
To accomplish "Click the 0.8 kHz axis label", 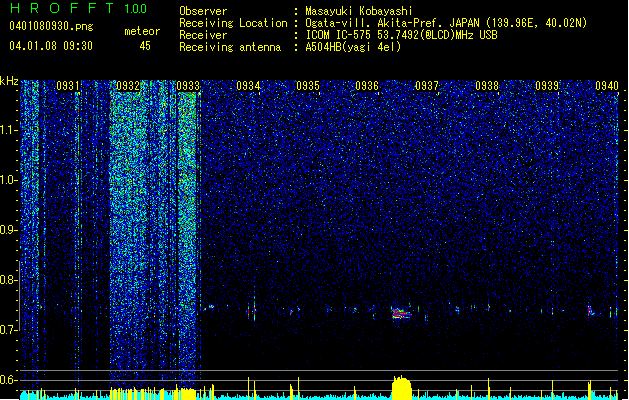I will pyautogui.click(x=8, y=280).
